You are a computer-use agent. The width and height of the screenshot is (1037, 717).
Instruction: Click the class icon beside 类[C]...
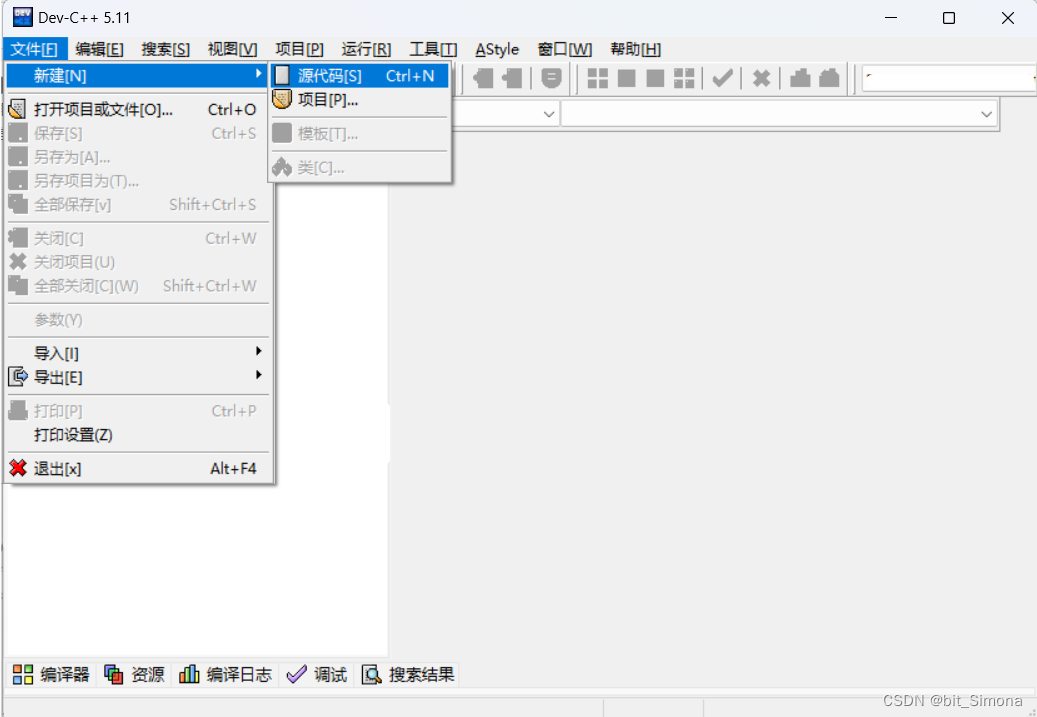[282, 167]
